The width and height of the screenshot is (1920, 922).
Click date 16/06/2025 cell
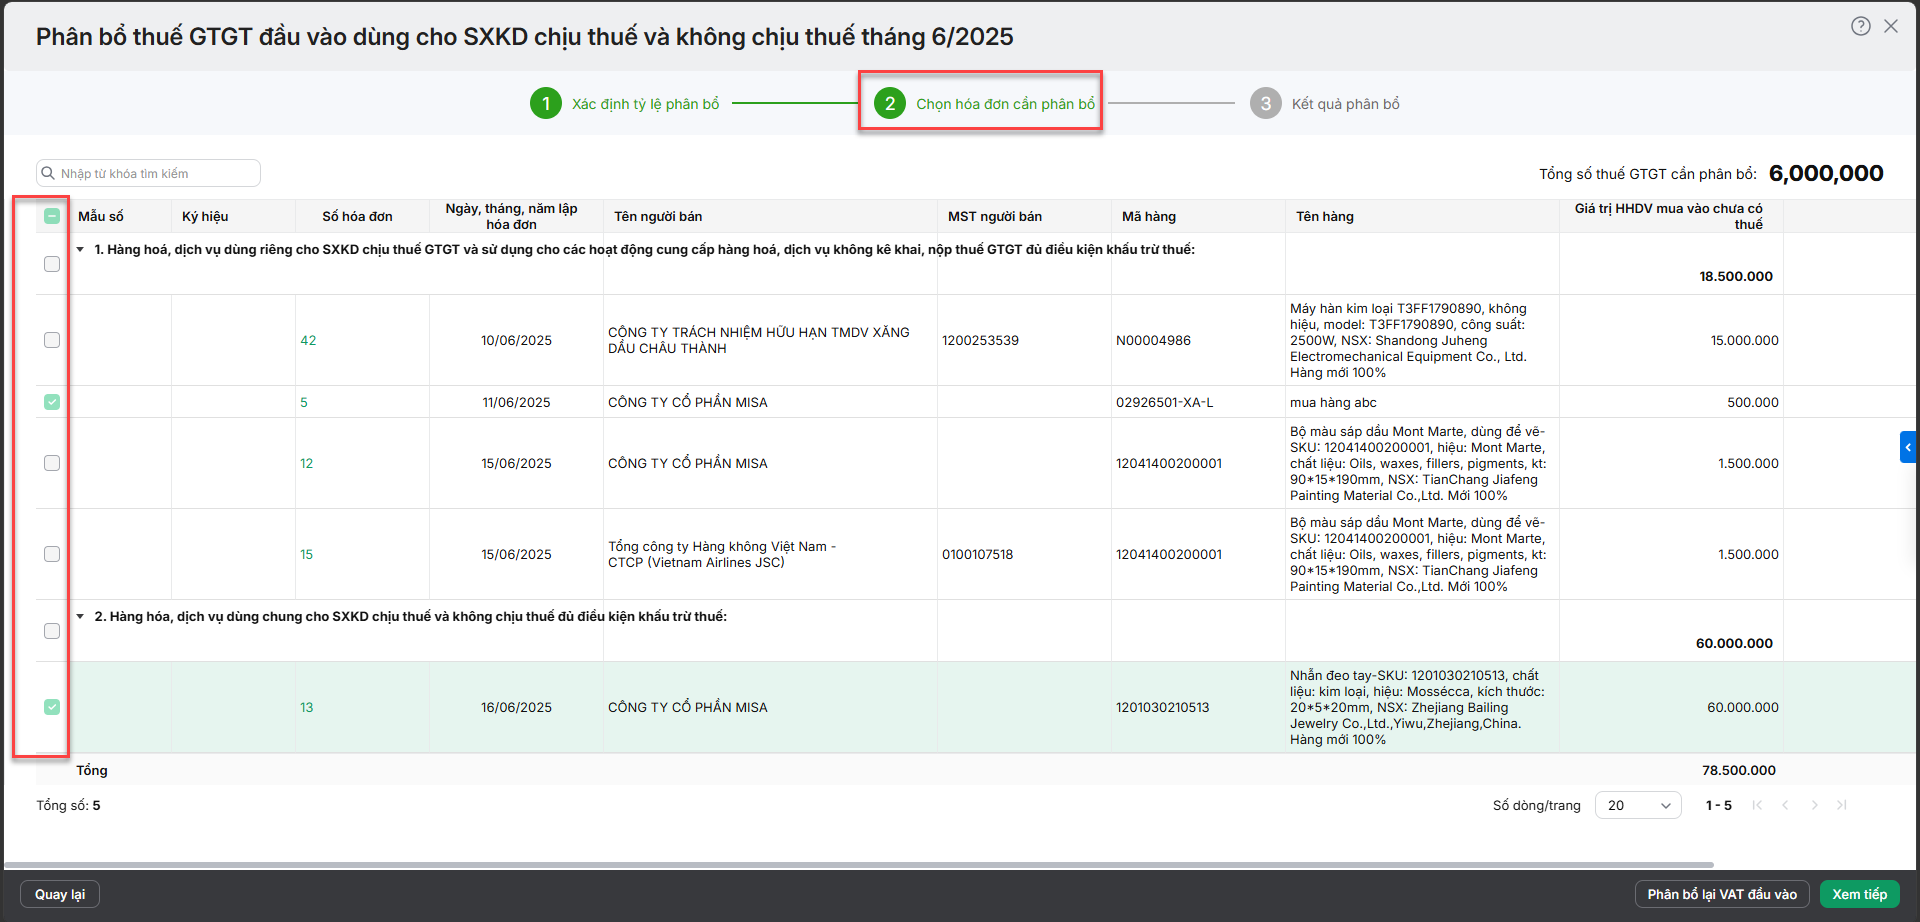click(x=516, y=707)
